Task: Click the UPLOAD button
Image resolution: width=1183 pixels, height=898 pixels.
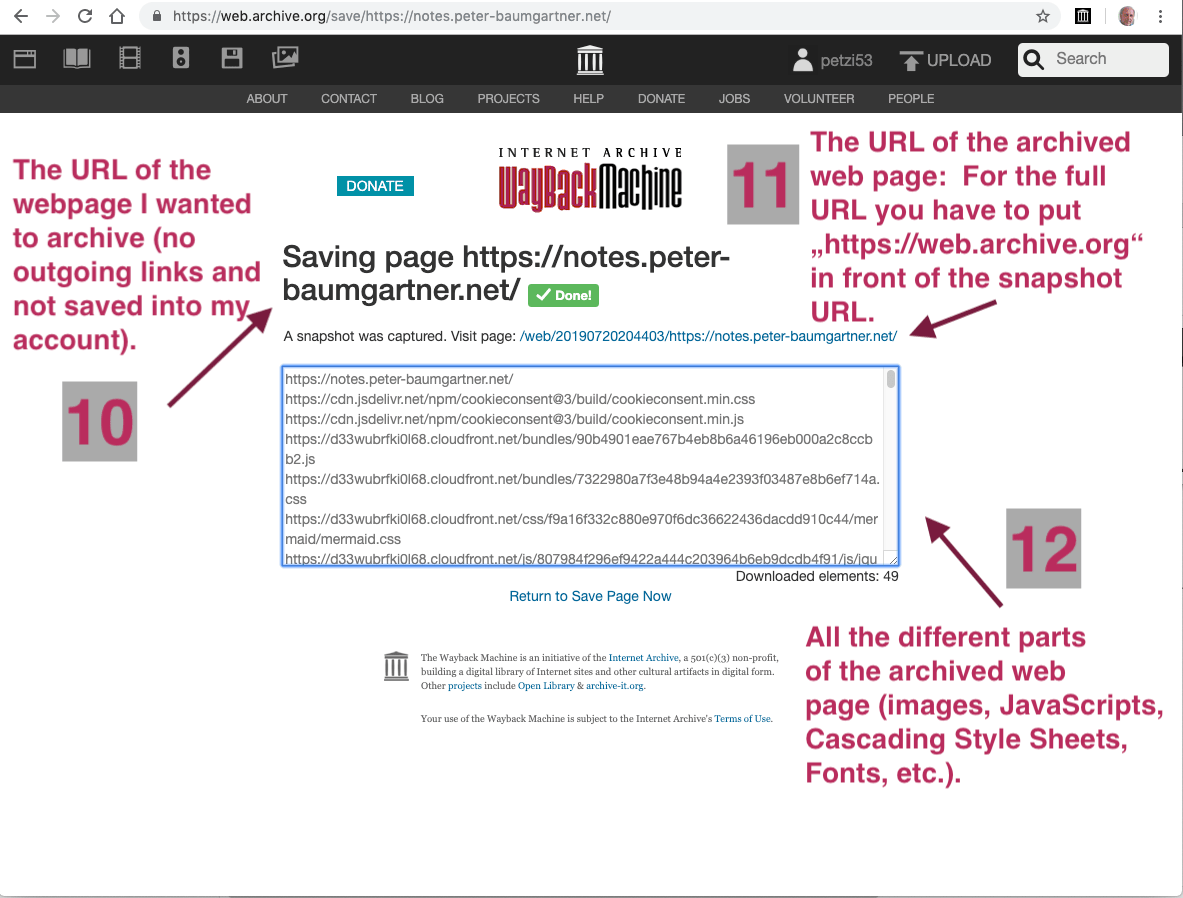Action: (x=945, y=60)
